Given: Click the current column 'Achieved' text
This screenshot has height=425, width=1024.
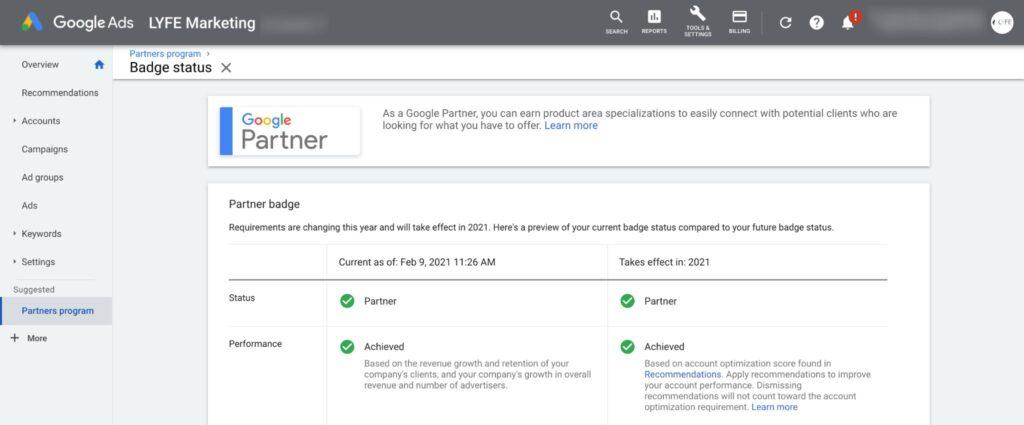Looking at the screenshot, I should [x=384, y=347].
